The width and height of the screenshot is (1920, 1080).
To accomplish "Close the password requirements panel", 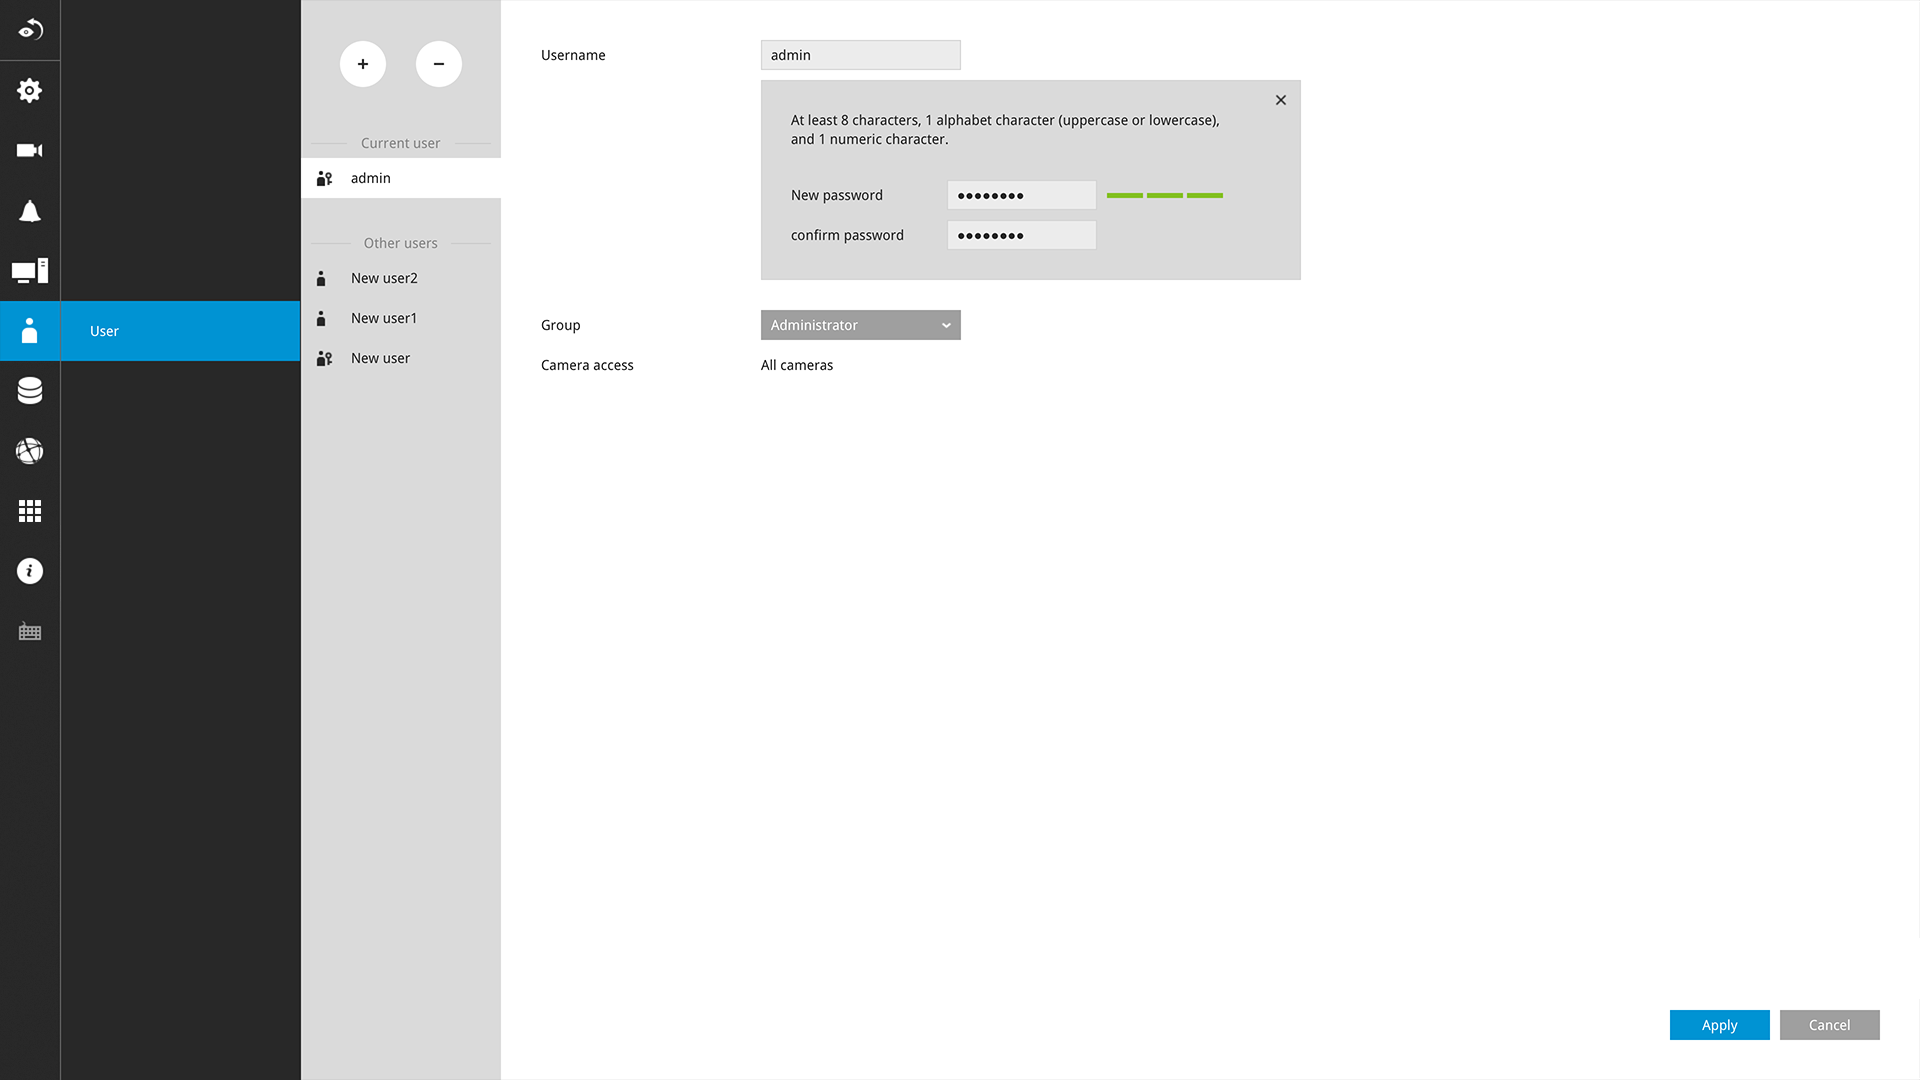I will coord(1281,100).
